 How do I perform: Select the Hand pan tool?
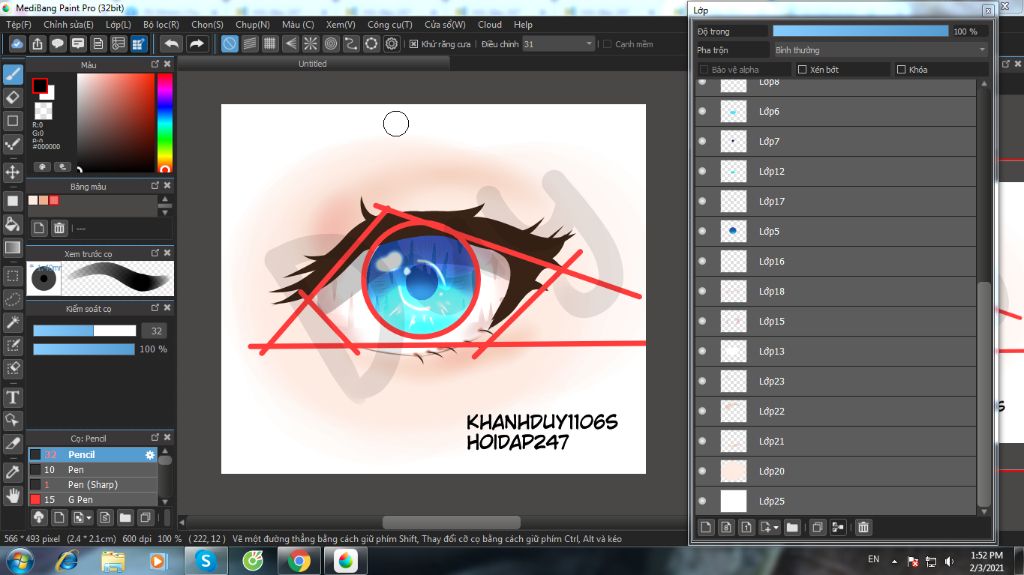click(x=12, y=496)
